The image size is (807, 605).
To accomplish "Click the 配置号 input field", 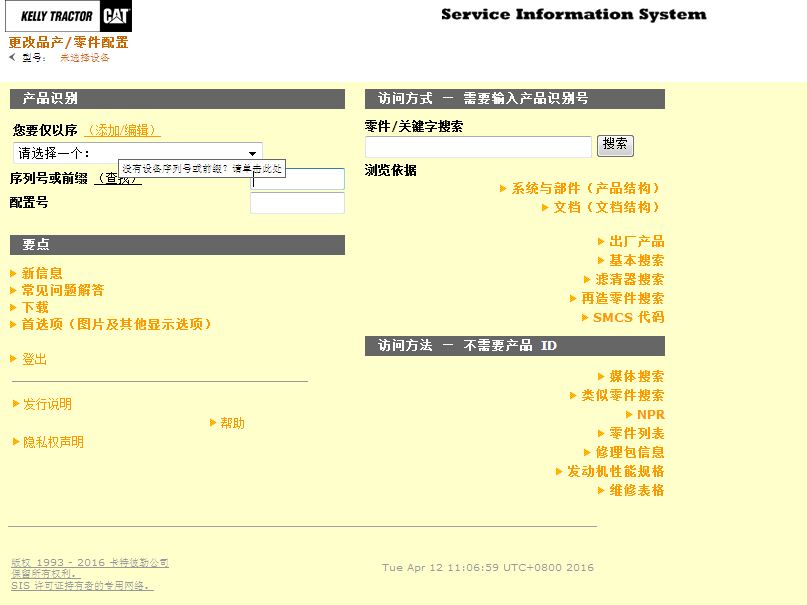I will point(297,203).
